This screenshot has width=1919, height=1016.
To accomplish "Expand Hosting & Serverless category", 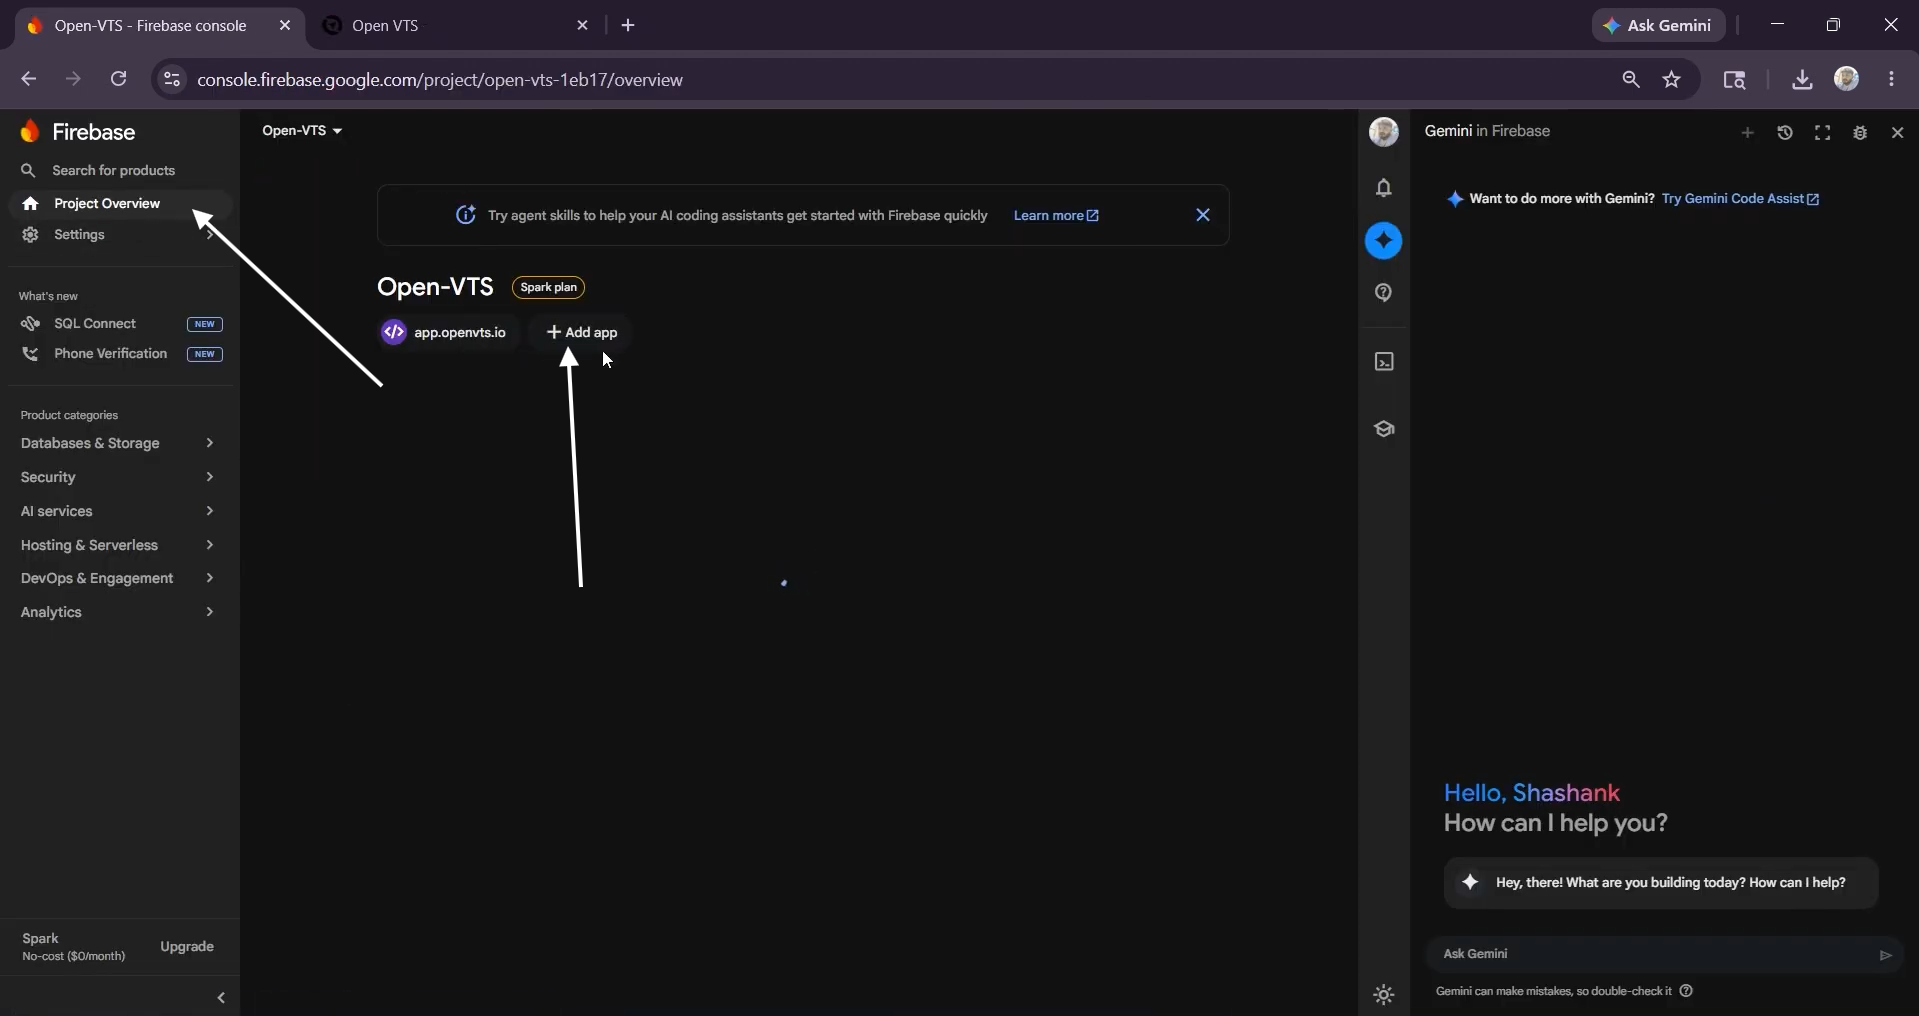I will [x=118, y=545].
